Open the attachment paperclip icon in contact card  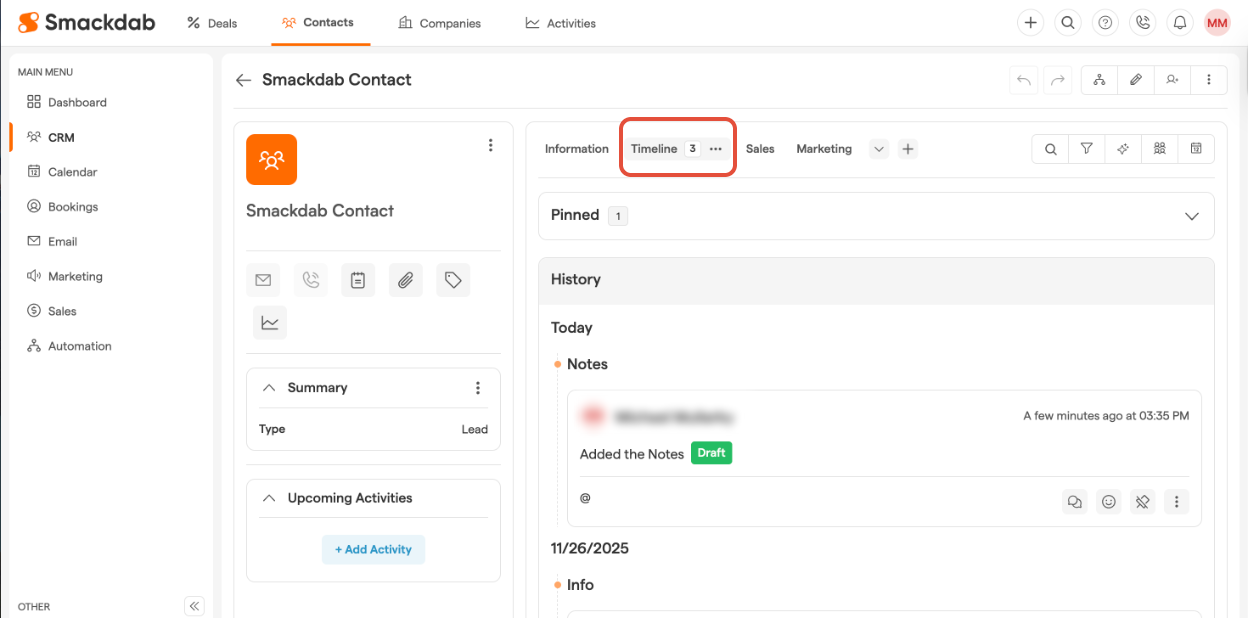point(405,281)
